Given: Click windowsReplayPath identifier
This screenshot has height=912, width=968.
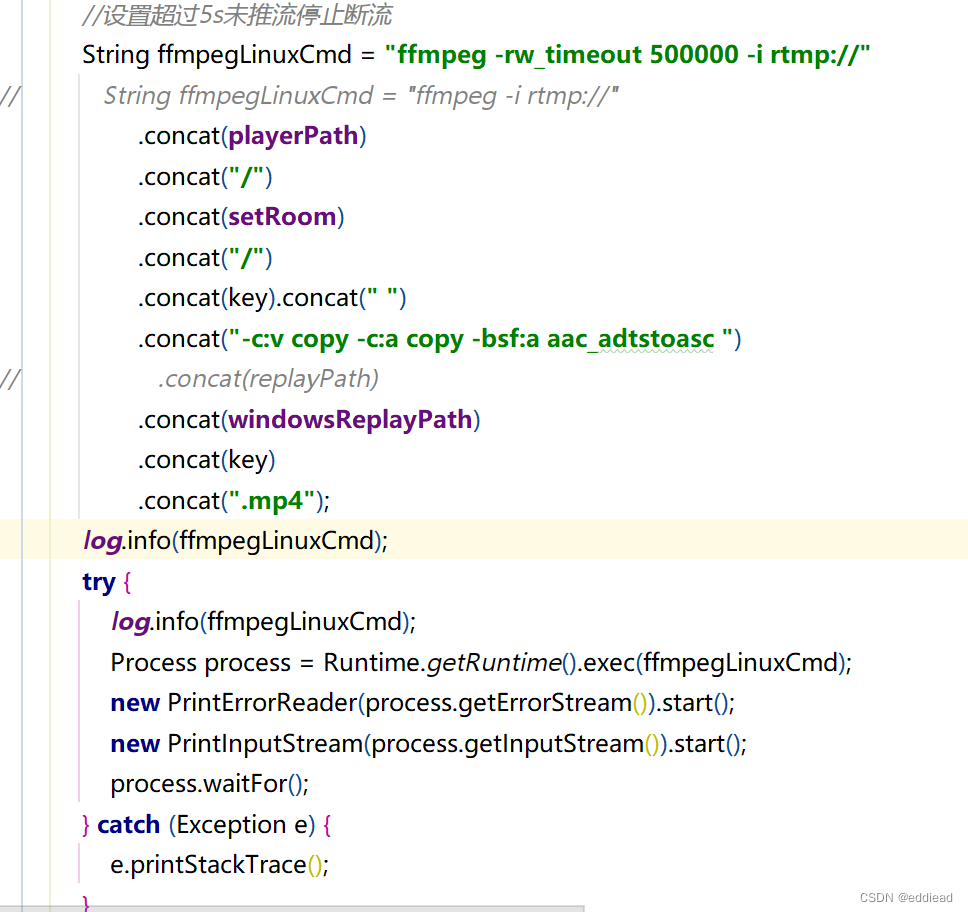Looking at the screenshot, I should [x=350, y=420].
